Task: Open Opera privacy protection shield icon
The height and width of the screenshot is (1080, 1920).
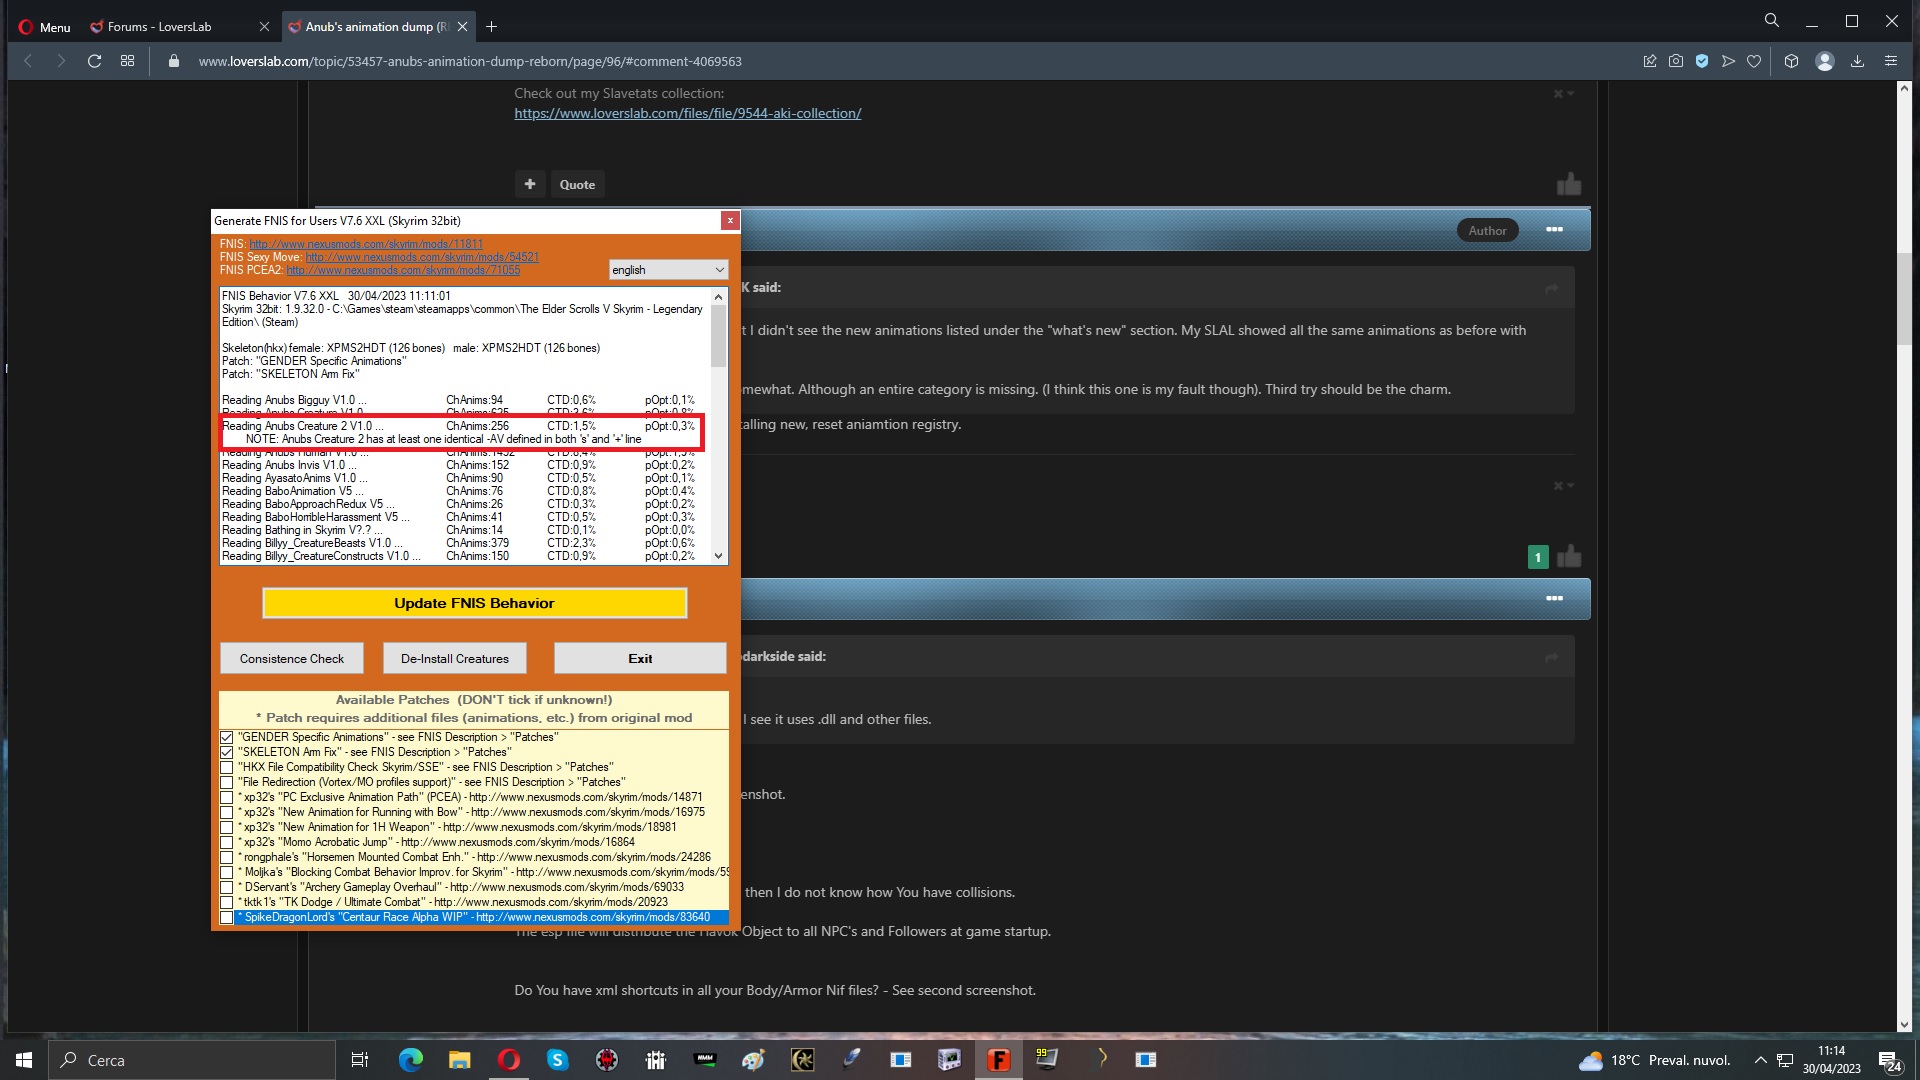Action: (x=1702, y=61)
